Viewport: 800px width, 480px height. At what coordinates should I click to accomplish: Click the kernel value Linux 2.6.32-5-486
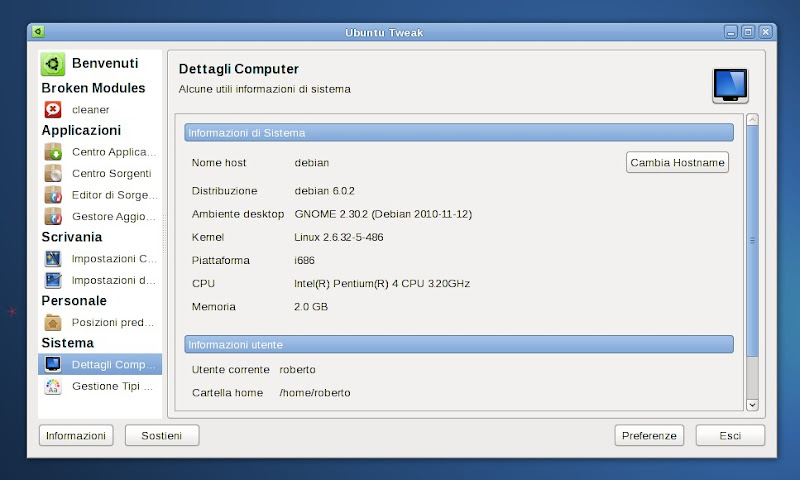(339, 237)
